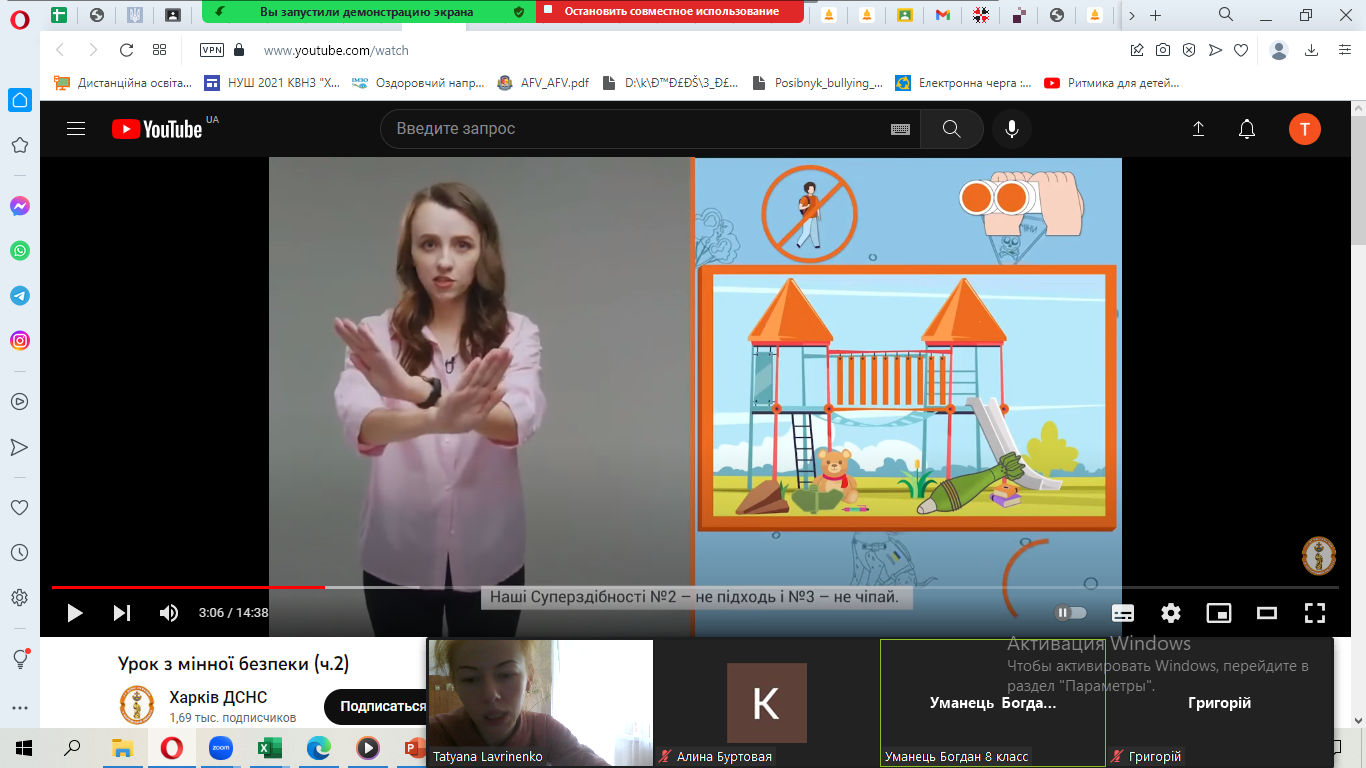Toggle the VPN badge in address bar
Screen dimensions: 1366x768
tap(211, 50)
